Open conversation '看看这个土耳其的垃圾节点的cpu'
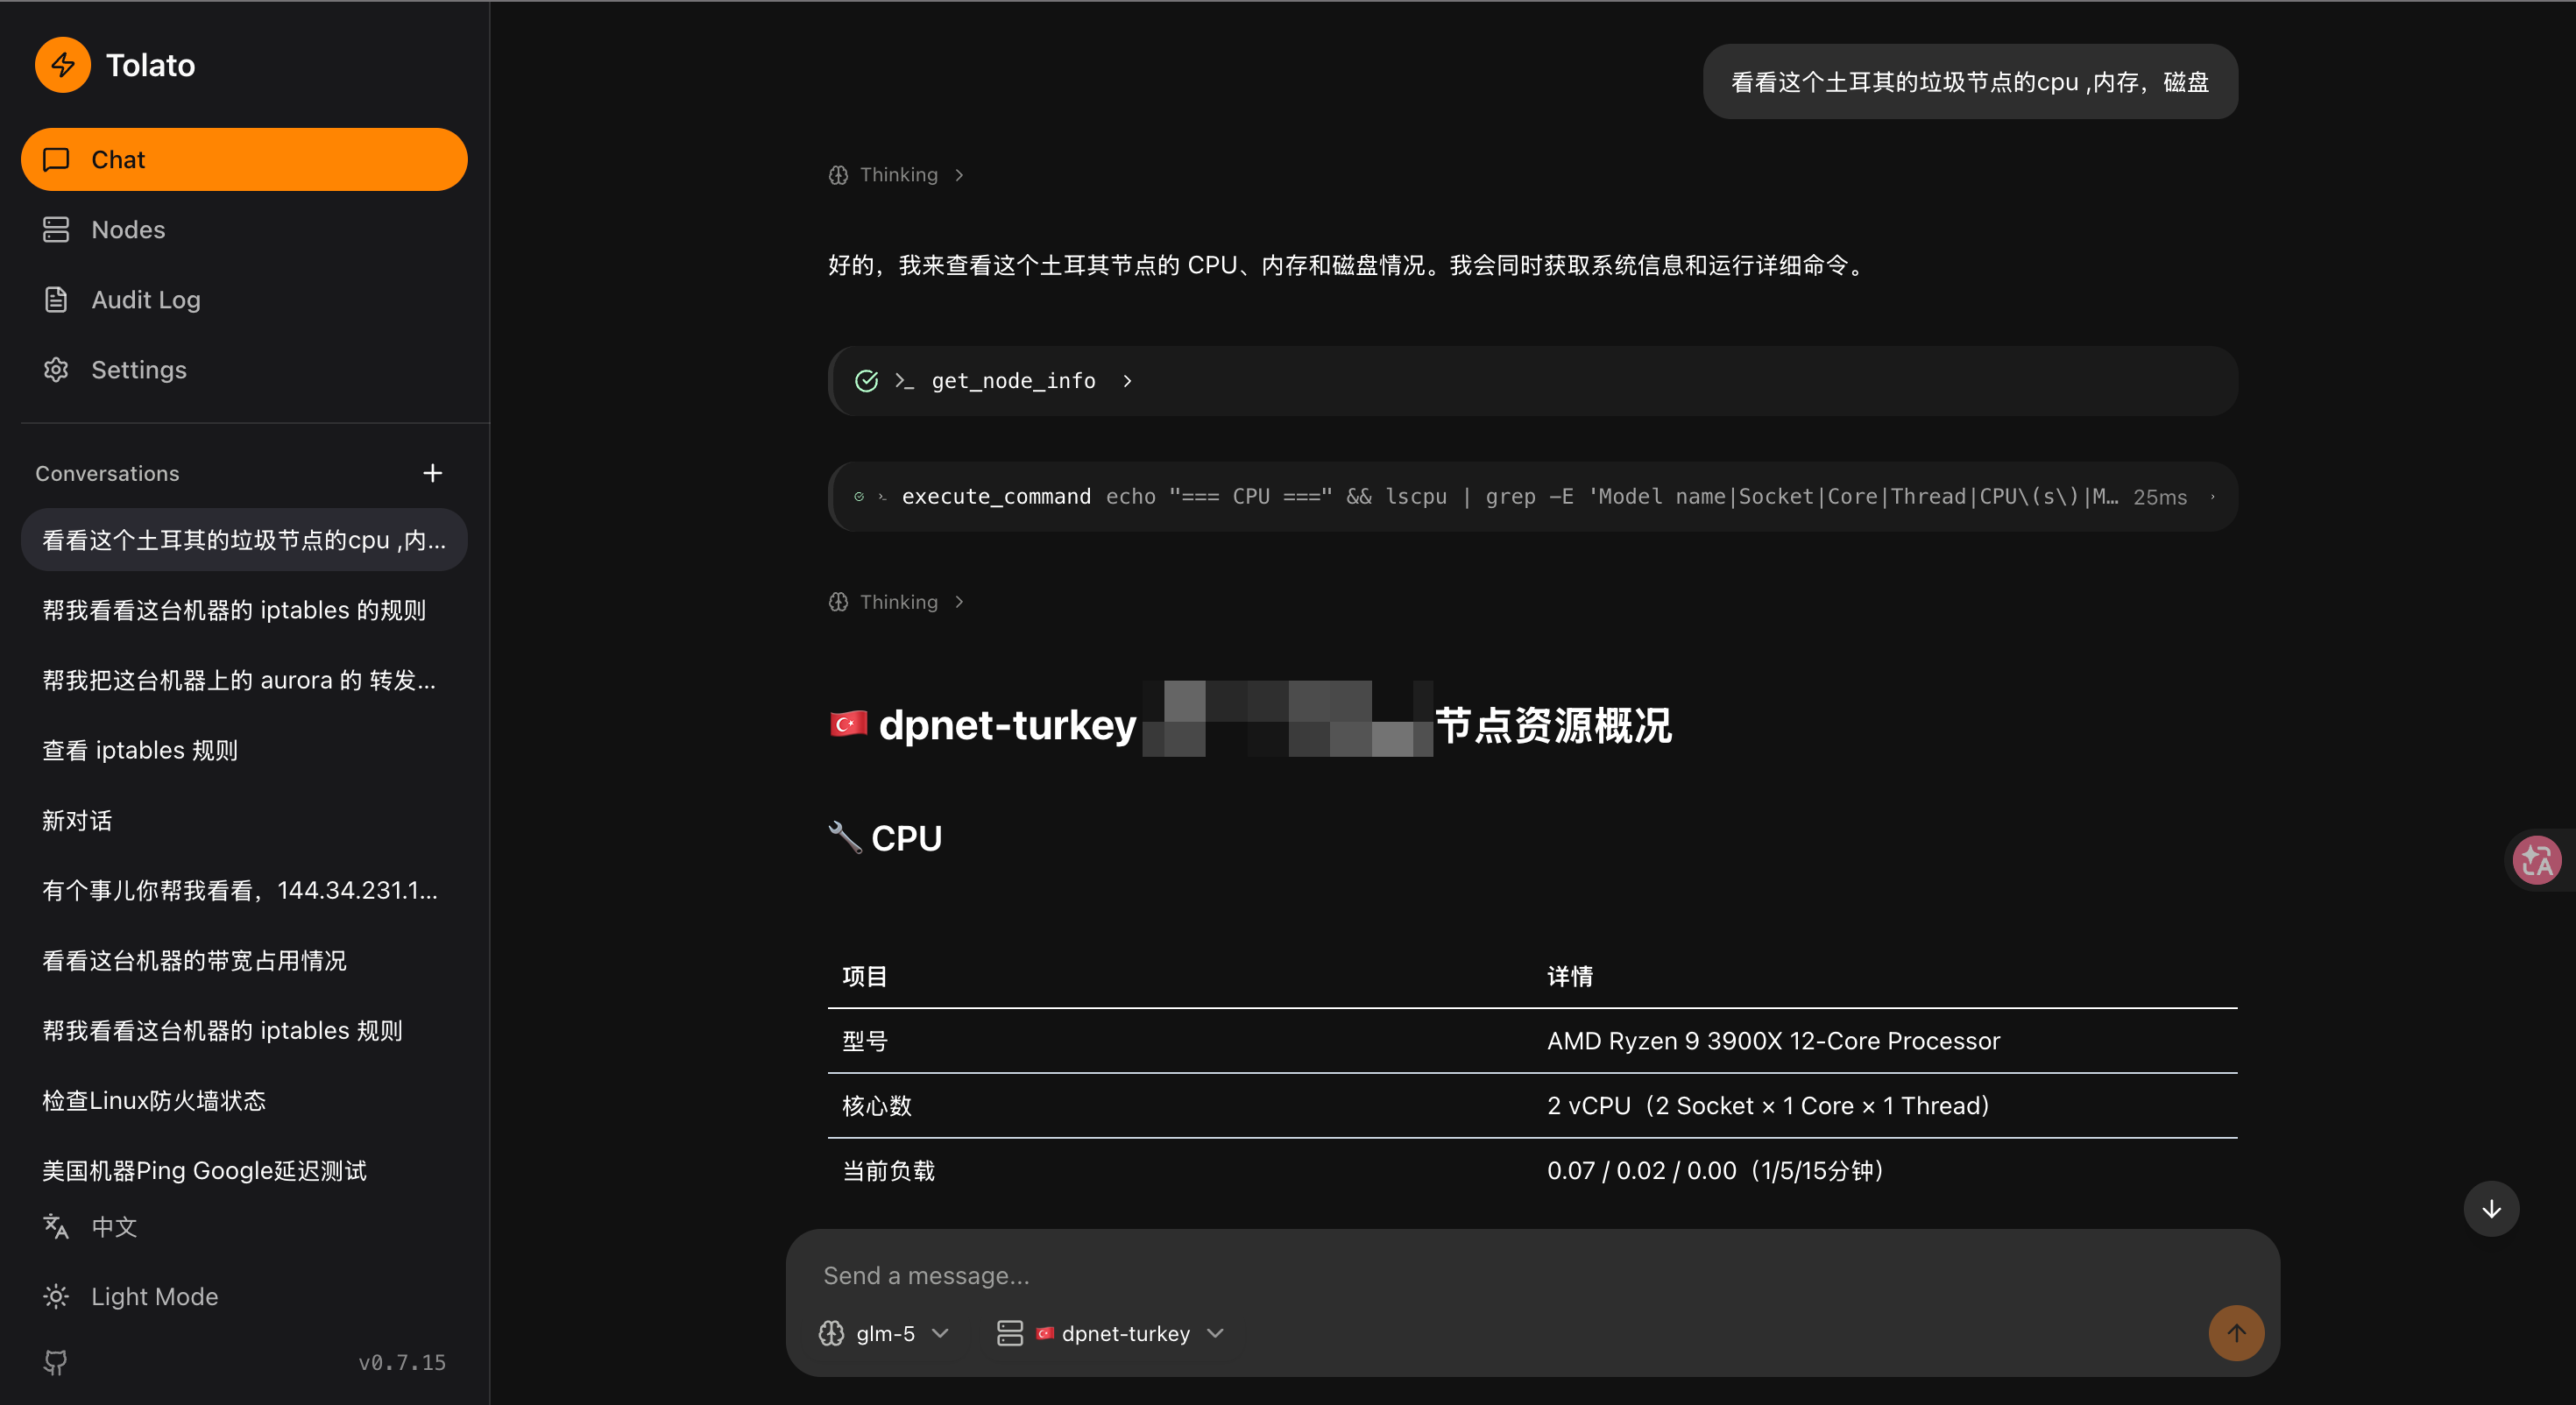Viewport: 2576px width, 1405px height. click(x=244, y=540)
